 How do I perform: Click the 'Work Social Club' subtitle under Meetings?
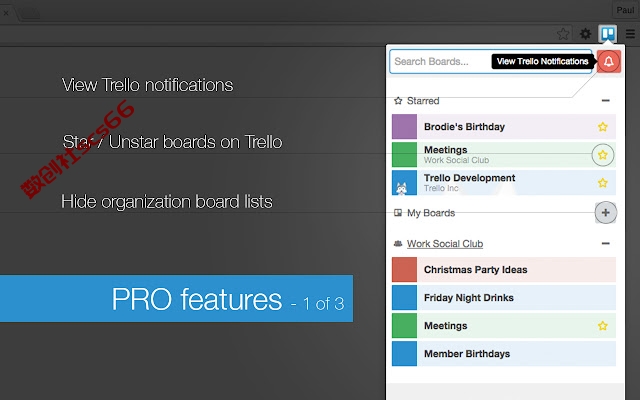click(x=456, y=160)
